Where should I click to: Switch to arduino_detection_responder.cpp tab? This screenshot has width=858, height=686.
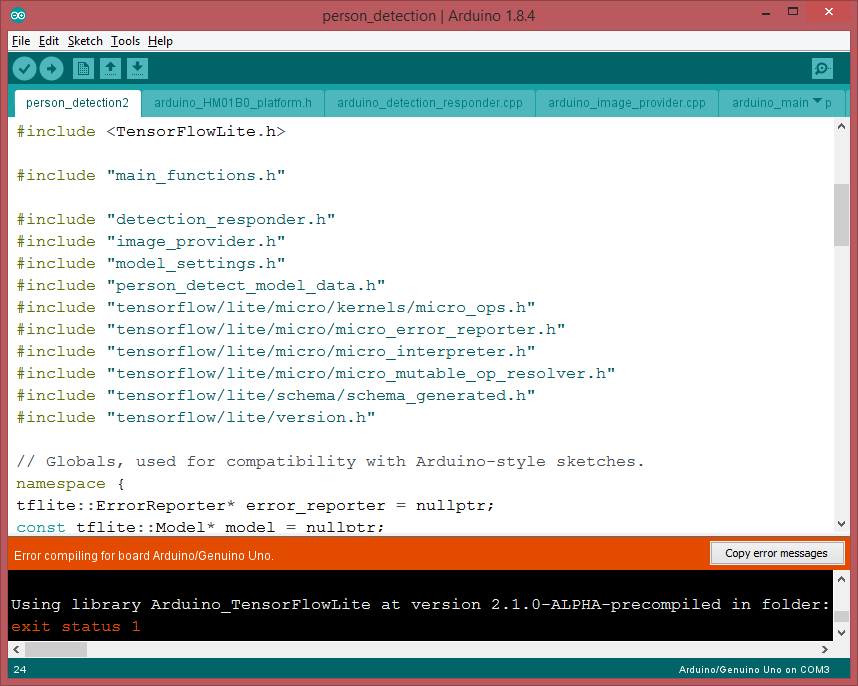(x=429, y=103)
